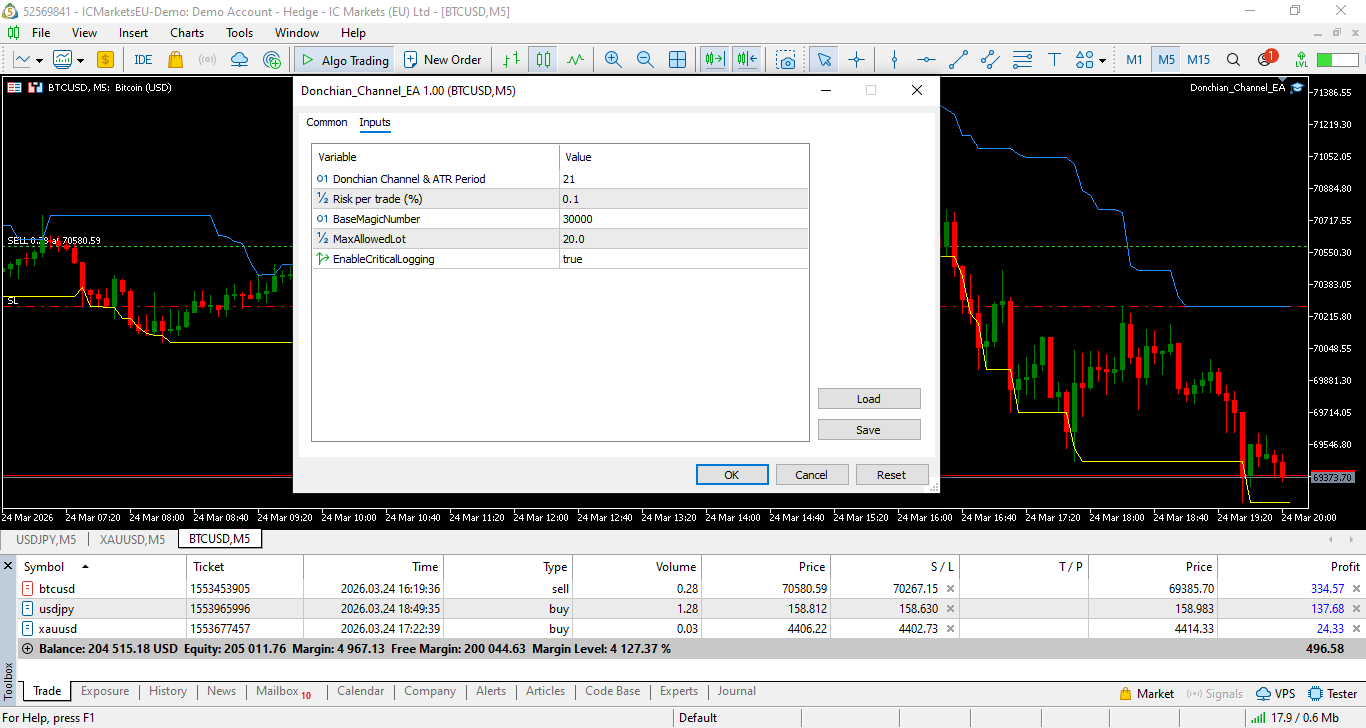
Task: Switch chart to candlesticks style
Action: coord(543,60)
